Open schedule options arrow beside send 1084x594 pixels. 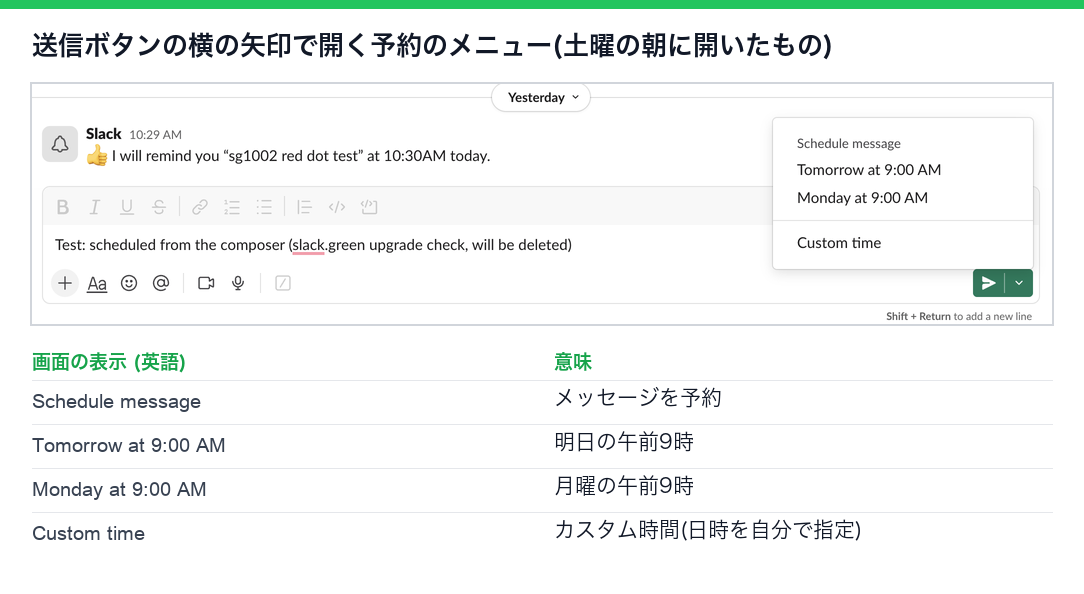click(x=1019, y=283)
